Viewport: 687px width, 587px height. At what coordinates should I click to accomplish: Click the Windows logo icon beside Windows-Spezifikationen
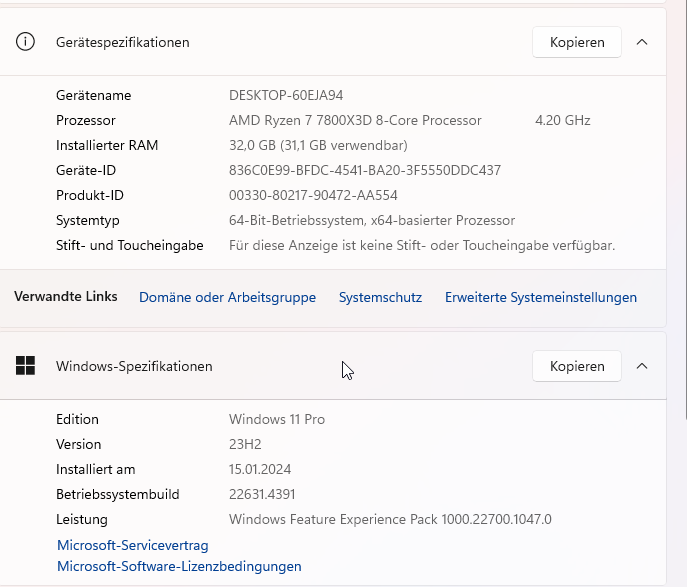click(25, 366)
